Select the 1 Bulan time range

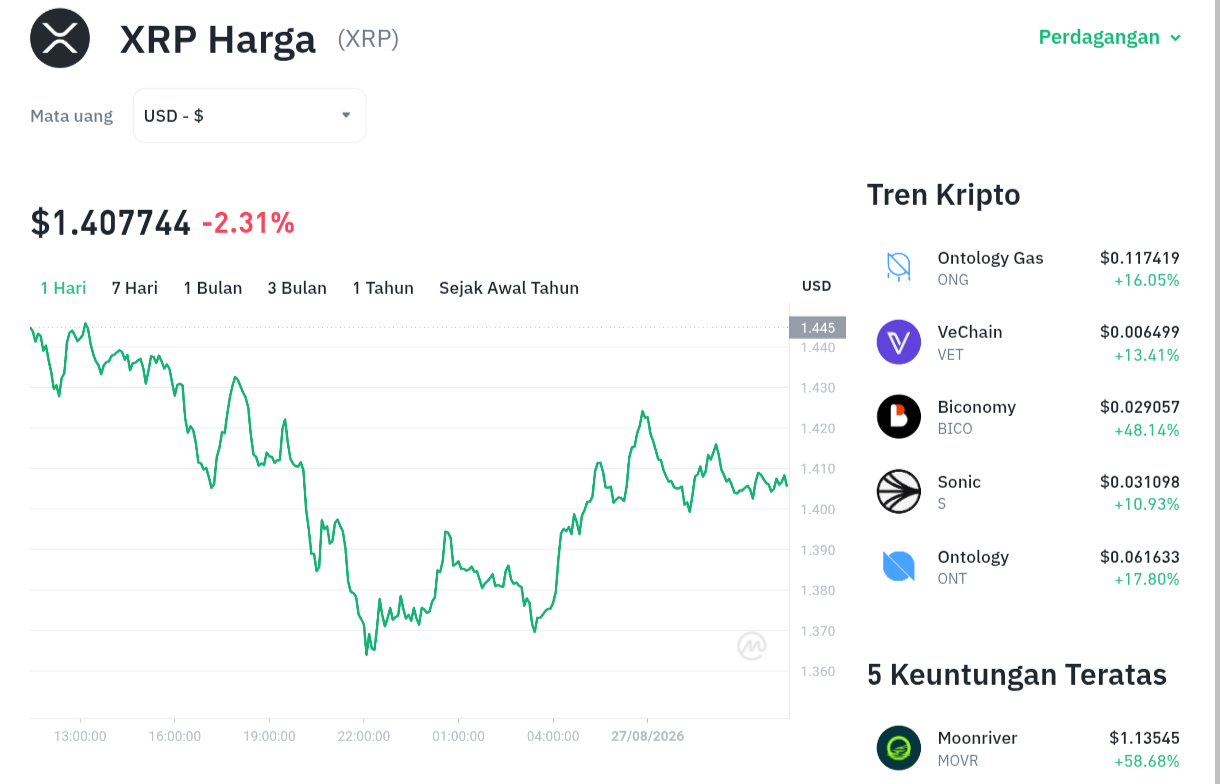(x=213, y=288)
